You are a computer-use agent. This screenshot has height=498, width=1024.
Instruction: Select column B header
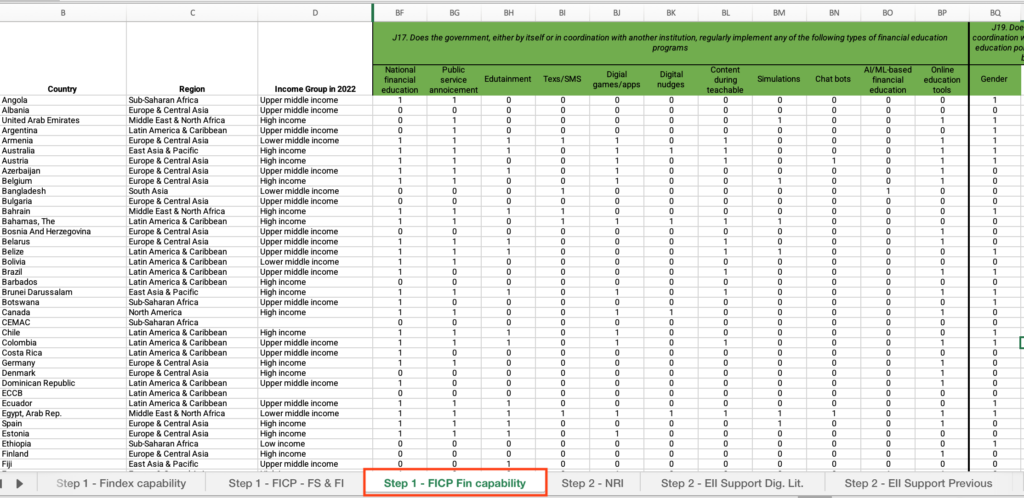[63, 12]
